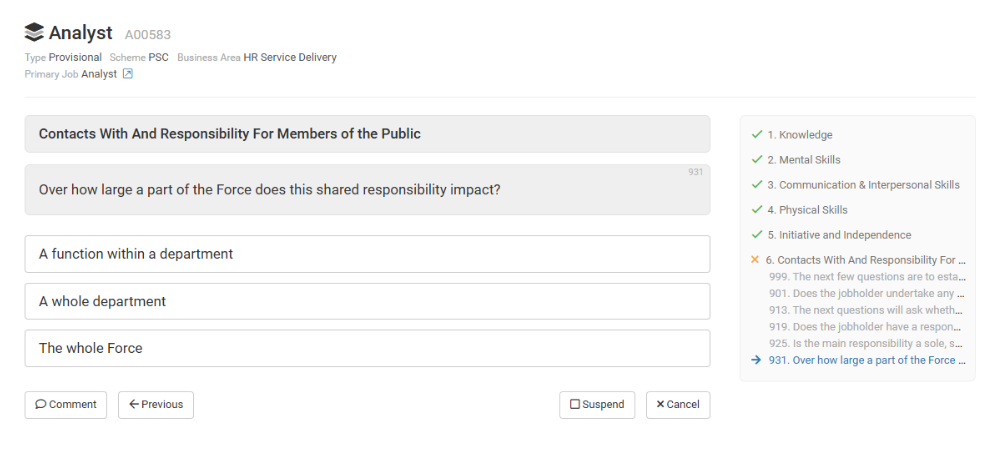This screenshot has height=450, width=1000.
Task: Click the checkmark beside Initiative and Independence
Action: pyautogui.click(x=757, y=235)
